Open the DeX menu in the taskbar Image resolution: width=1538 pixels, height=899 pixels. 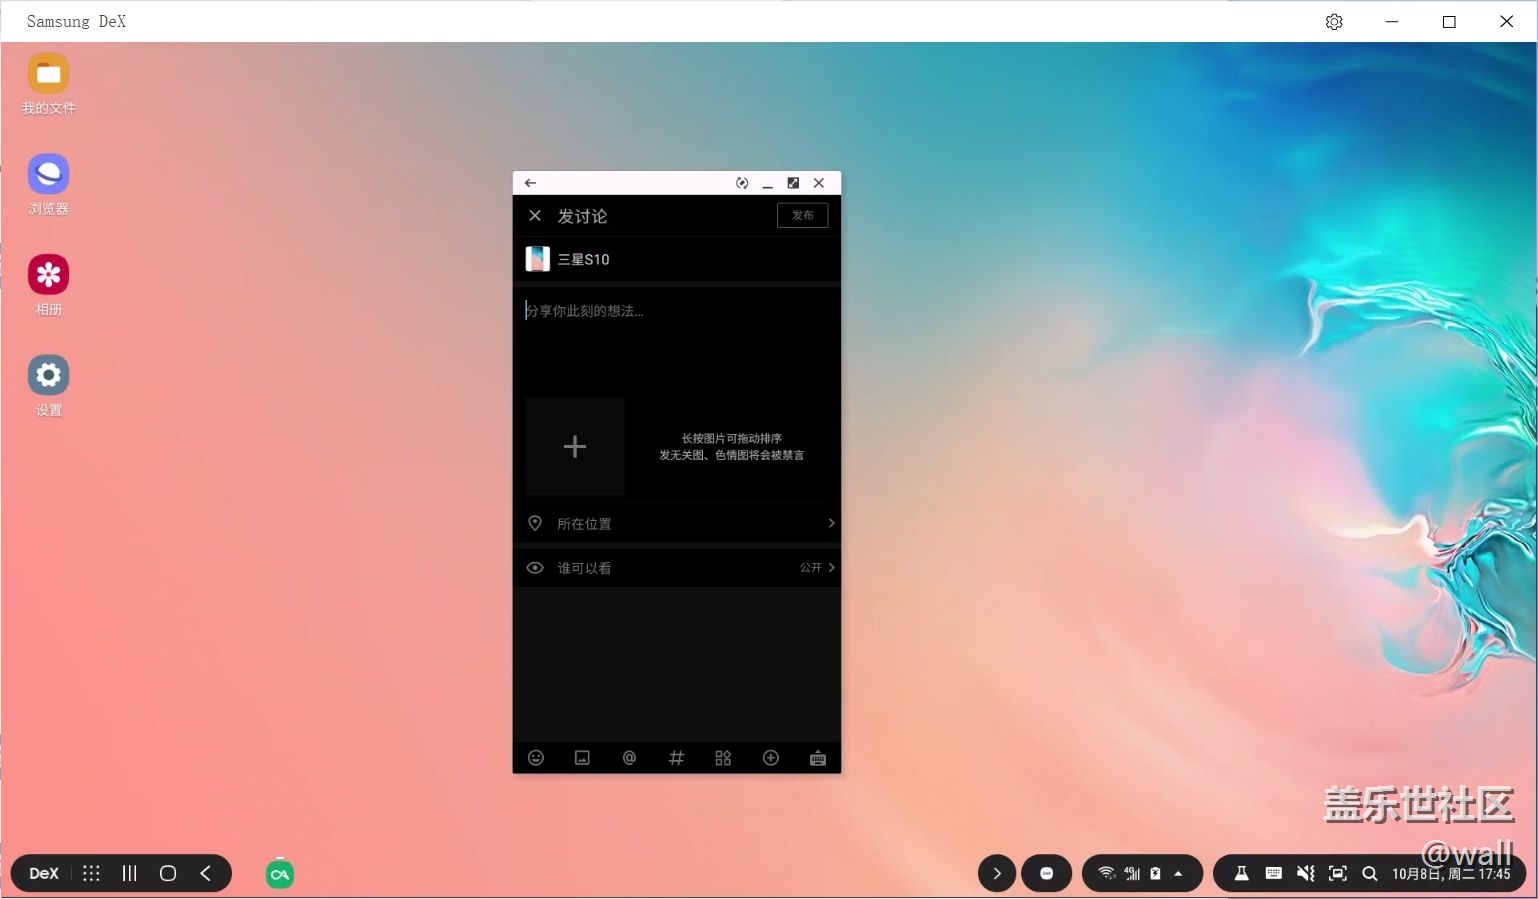pos(44,873)
